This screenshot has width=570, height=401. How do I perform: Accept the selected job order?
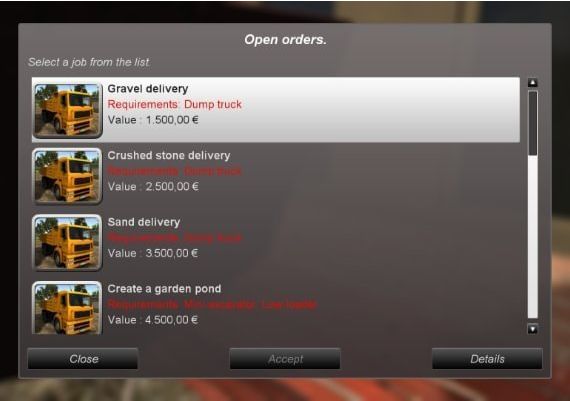(x=285, y=359)
